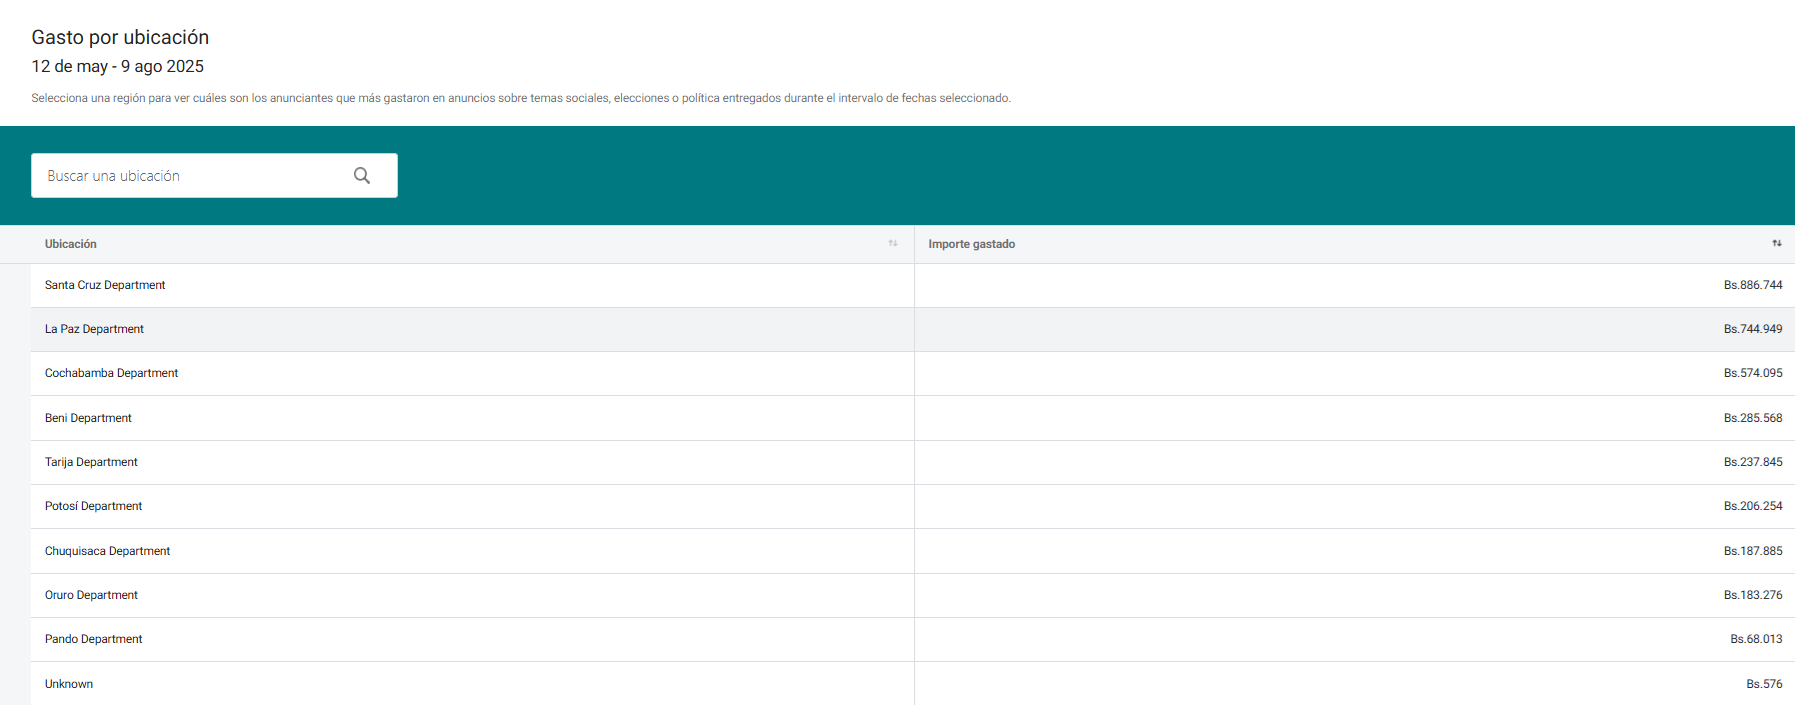Click the Bs.744.949 amount cell
1795x705 pixels.
click(x=1752, y=329)
